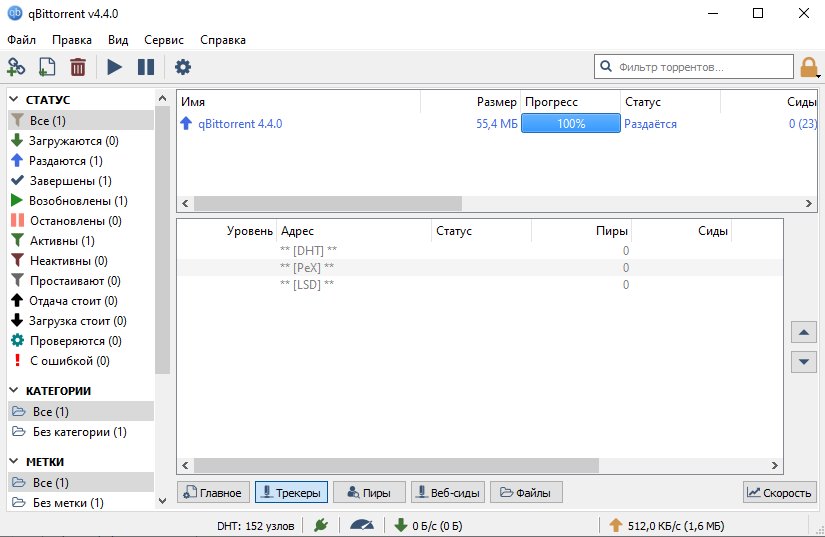Image resolution: width=825 pixels, height=537 pixels.
Task: Toggle the Speed graph button
Action: [779, 492]
